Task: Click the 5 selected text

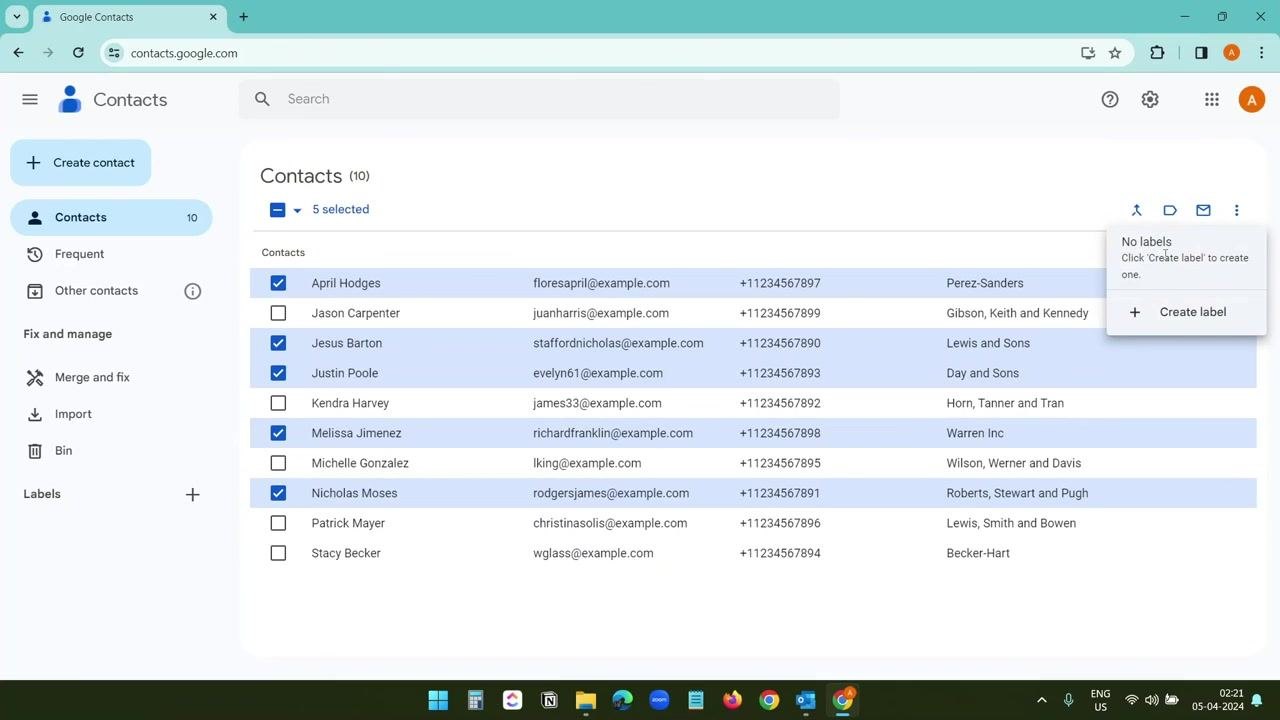Action: [x=340, y=210]
